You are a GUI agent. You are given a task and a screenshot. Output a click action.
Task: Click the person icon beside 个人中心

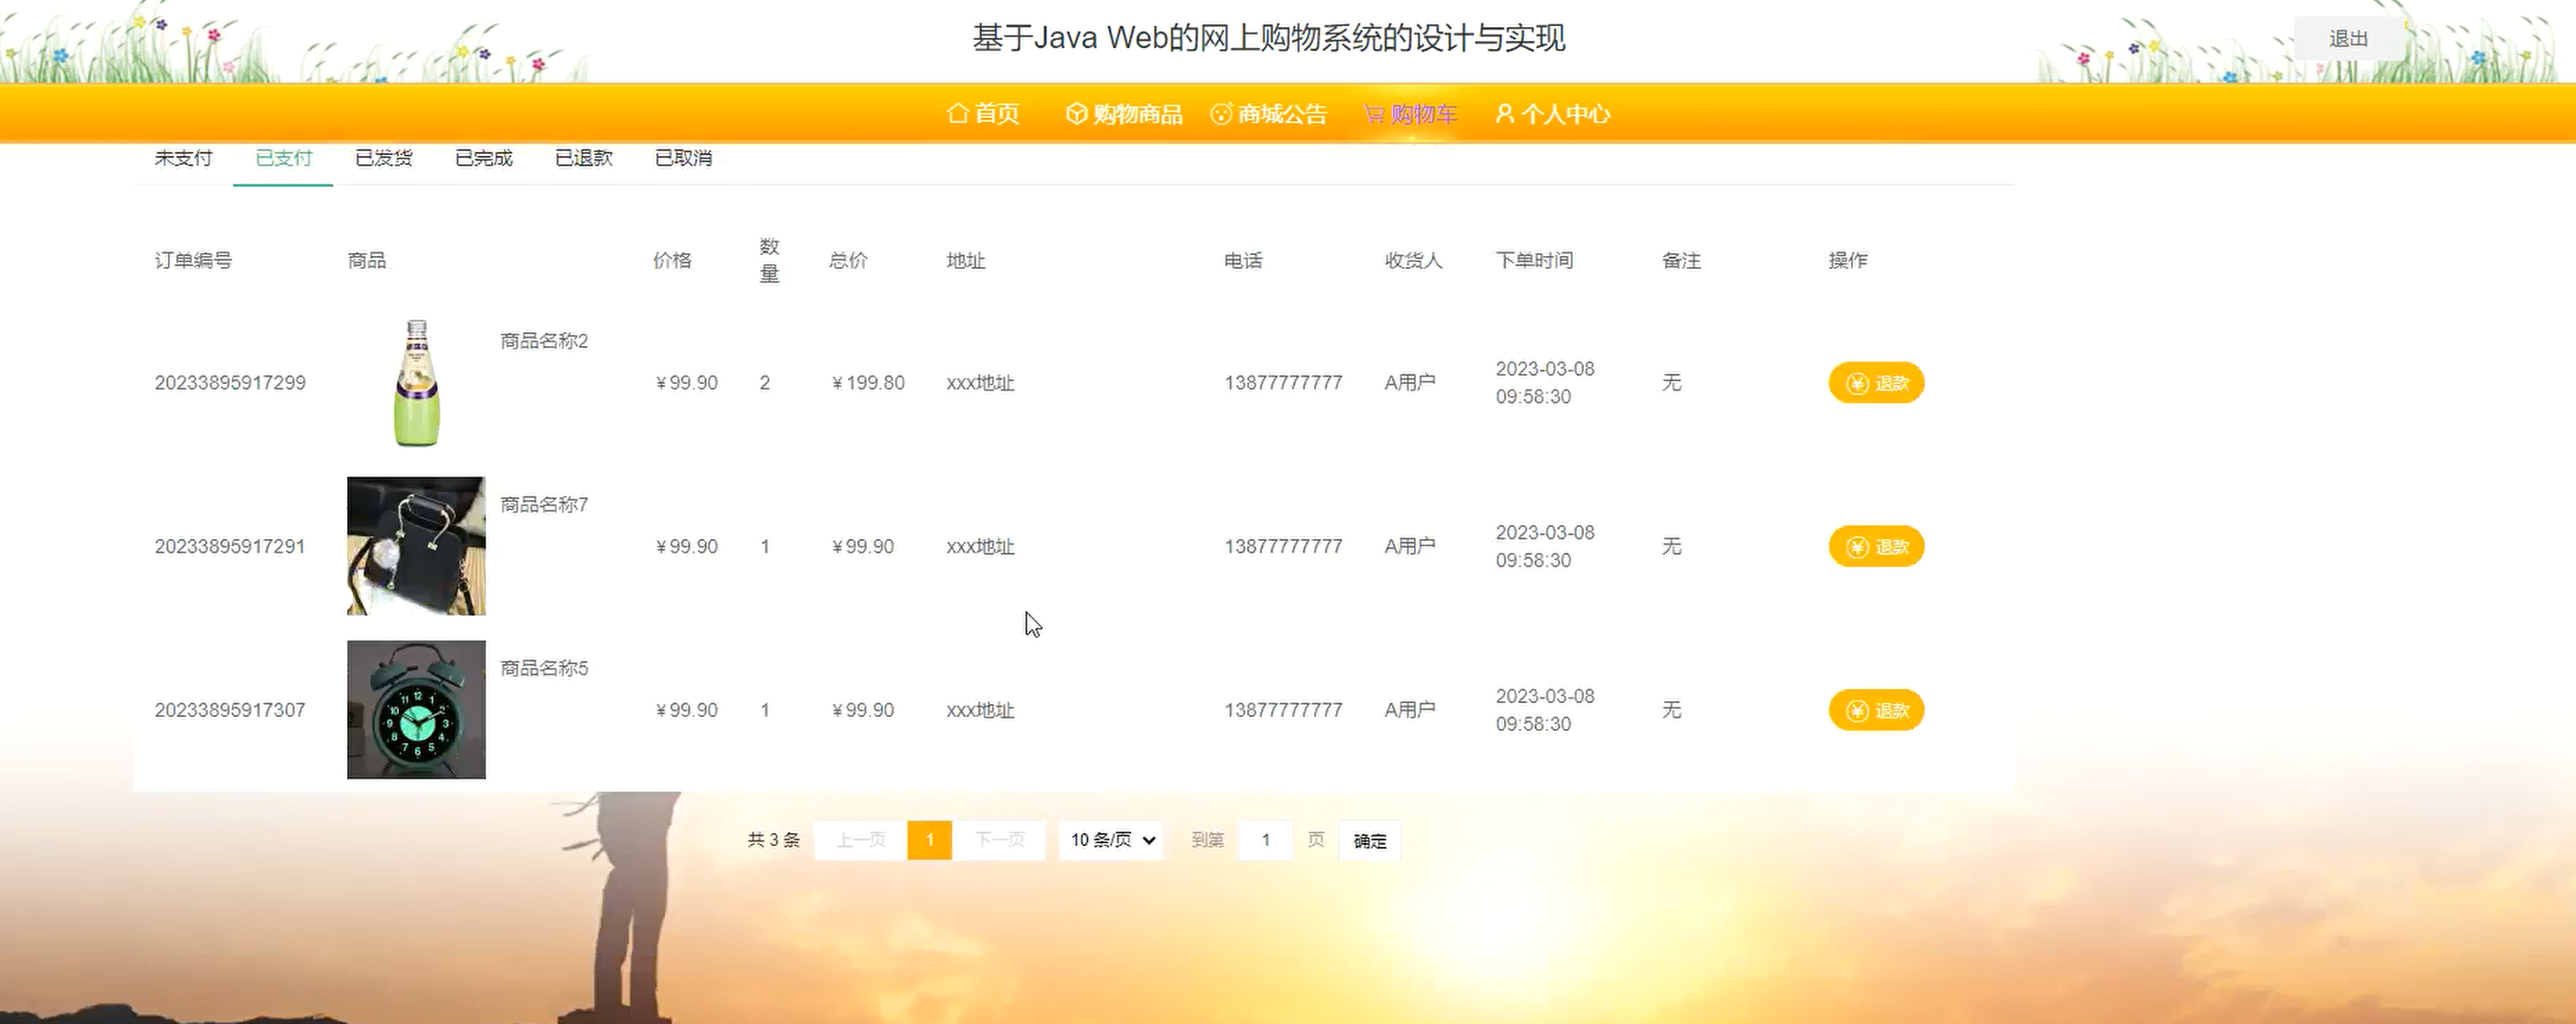[x=1504, y=113]
